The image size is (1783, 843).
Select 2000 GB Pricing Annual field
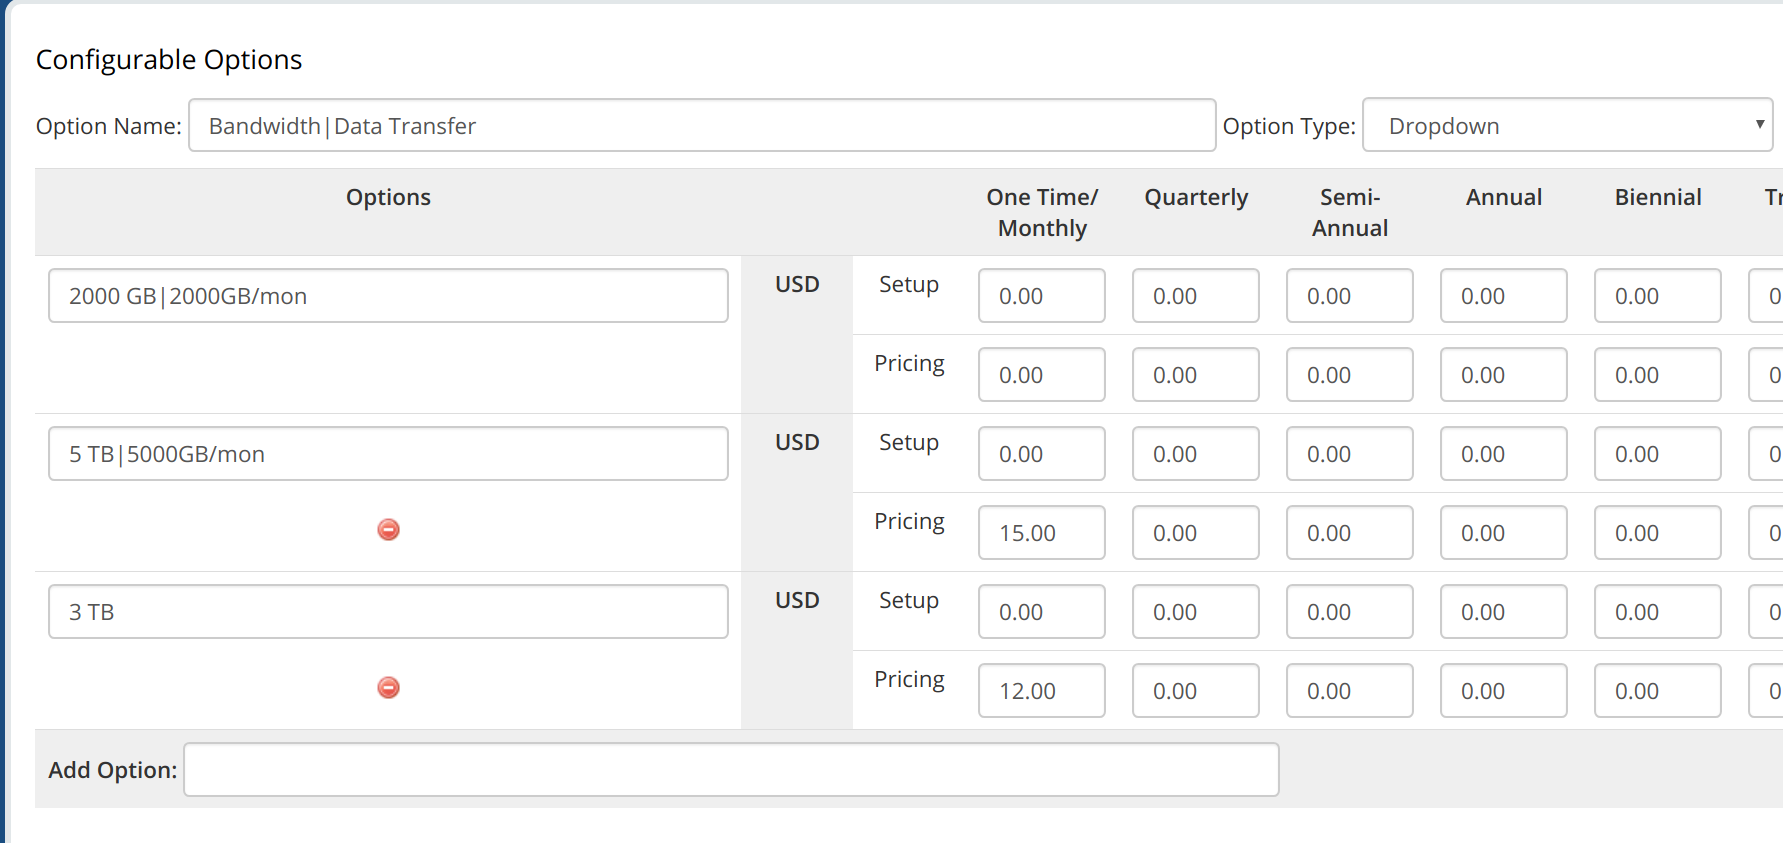click(1503, 374)
